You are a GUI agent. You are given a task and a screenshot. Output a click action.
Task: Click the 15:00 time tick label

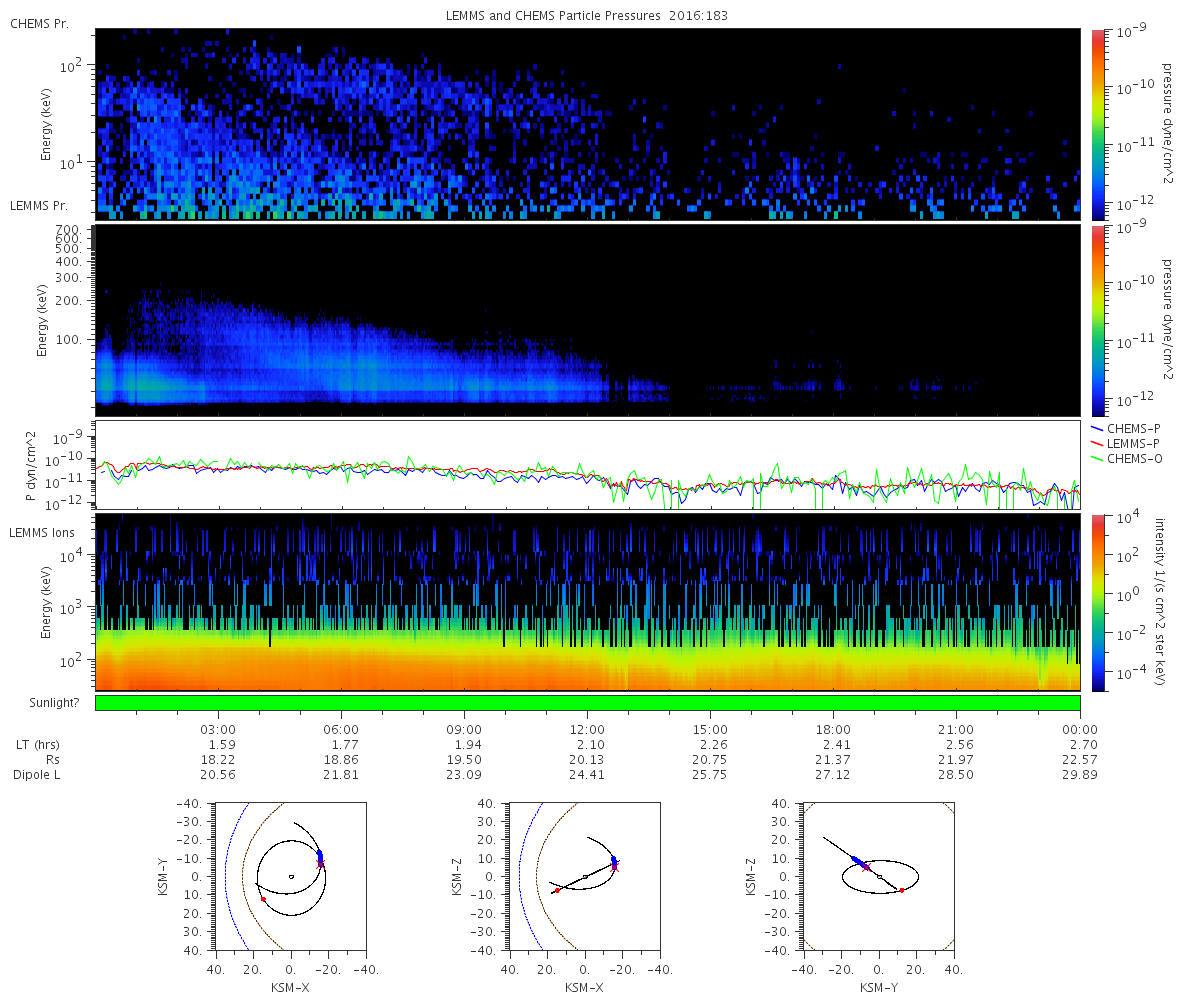pos(710,729)
